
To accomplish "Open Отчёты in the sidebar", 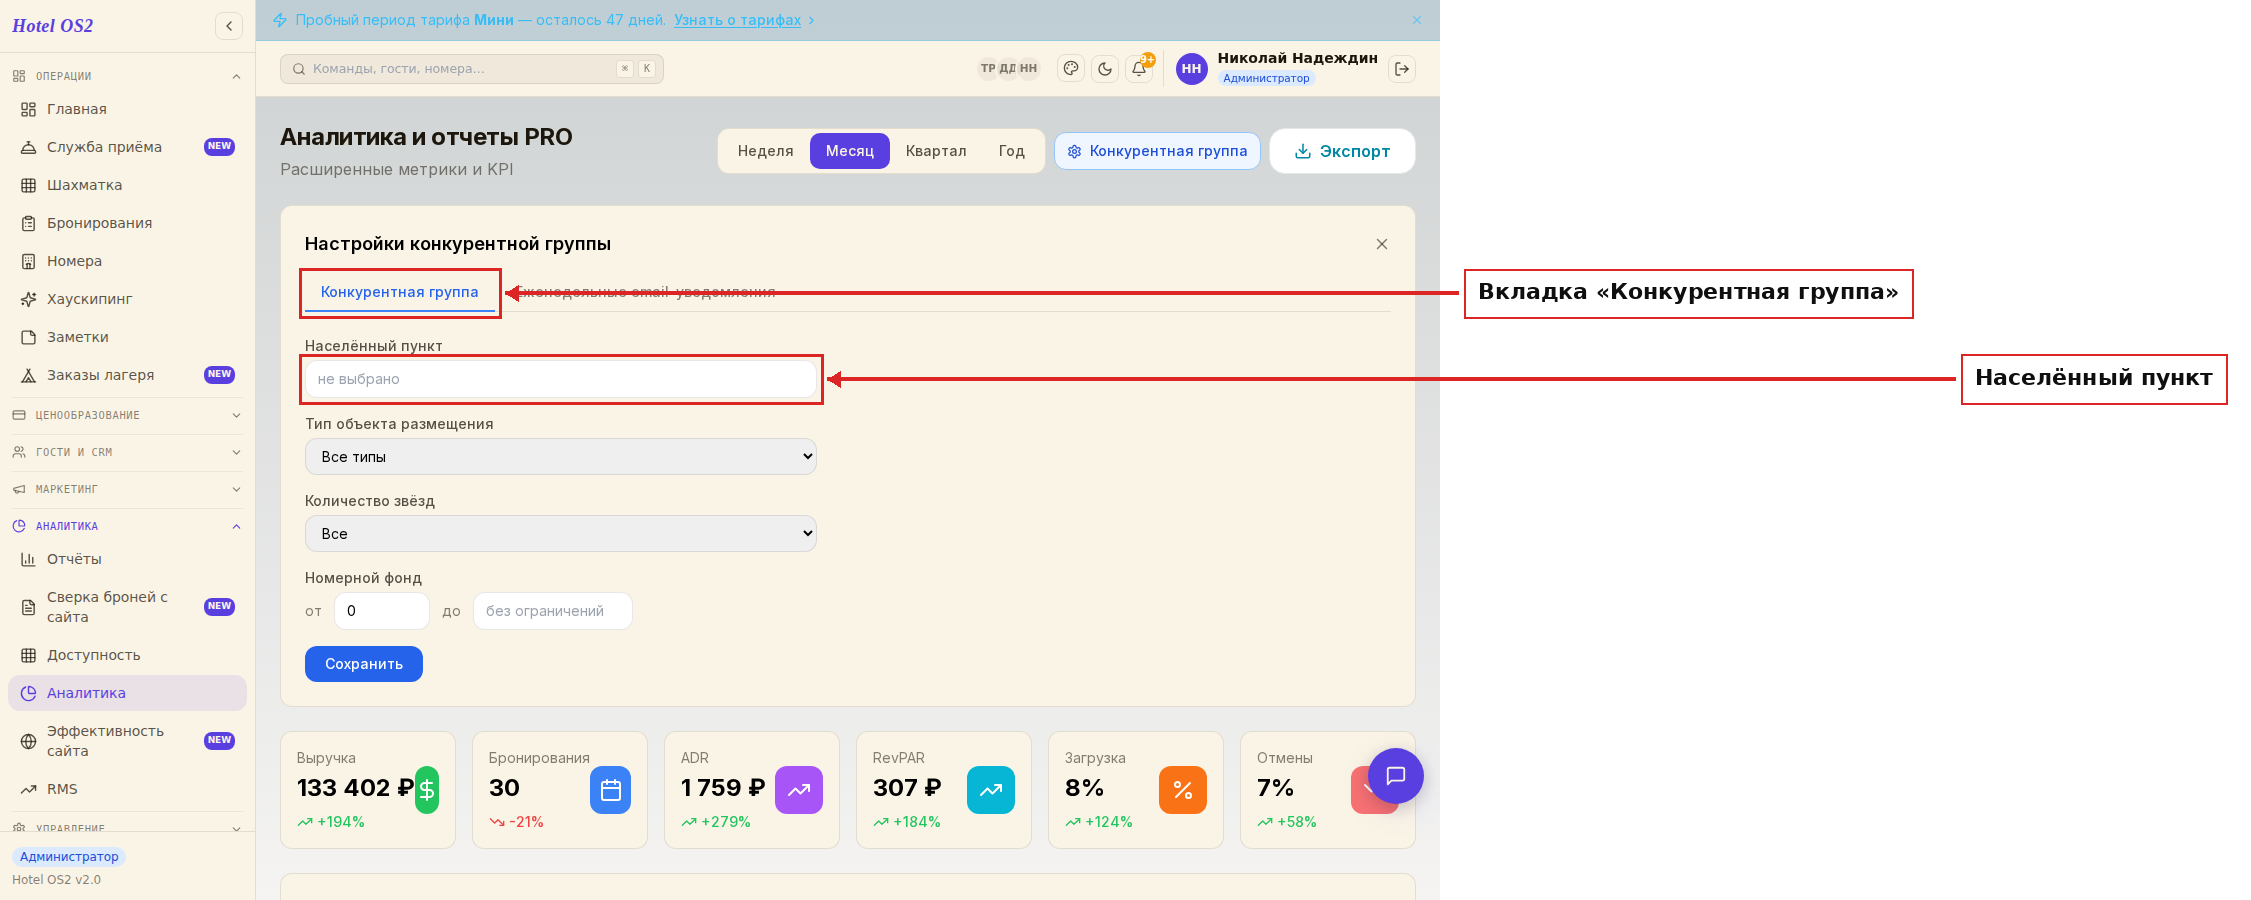I will tap(127, 559).
